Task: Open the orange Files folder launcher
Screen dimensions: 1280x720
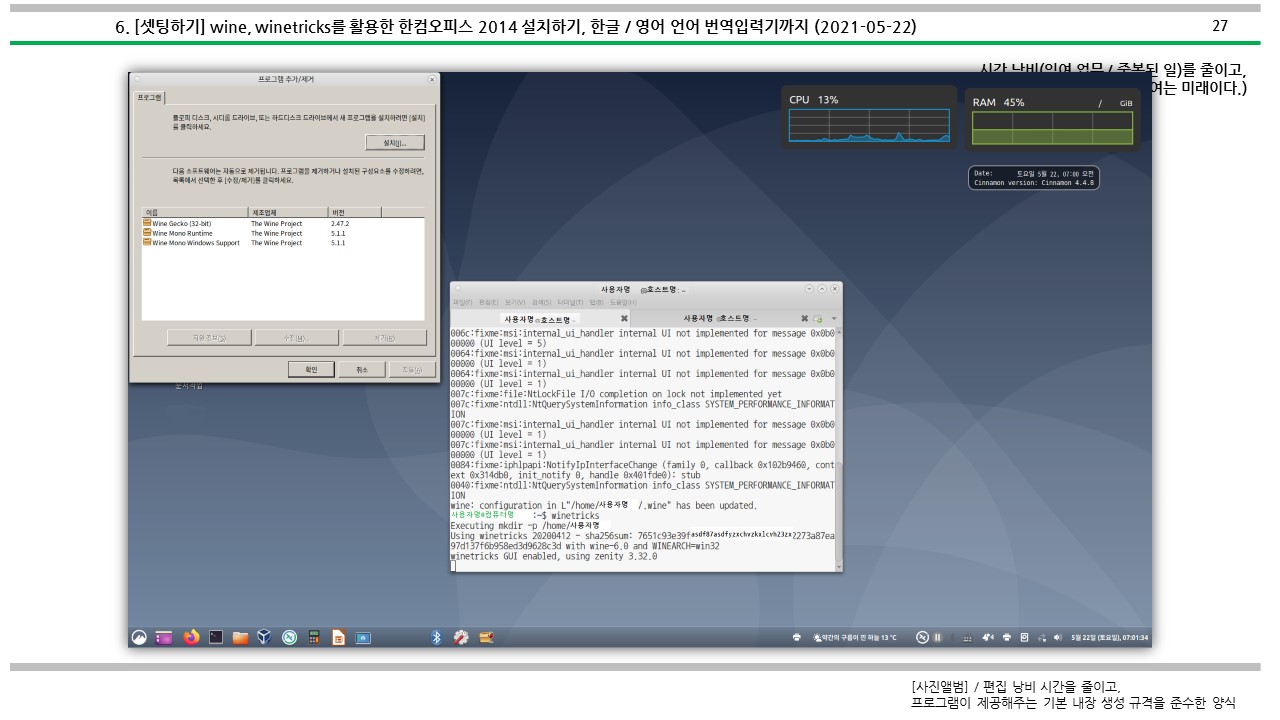Action: [x=240, y=637]
